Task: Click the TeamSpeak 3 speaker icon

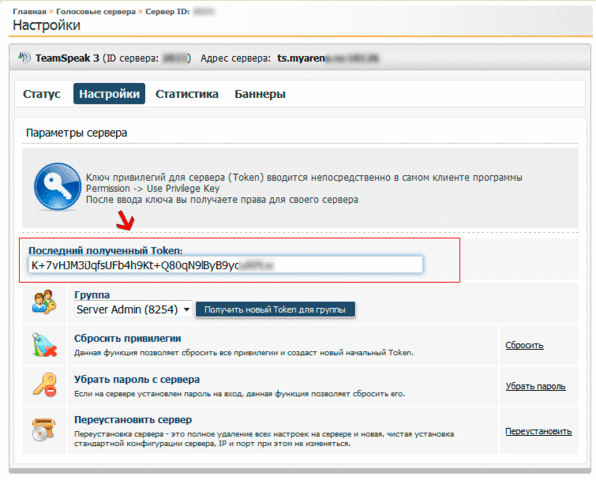Action: click(x=24, y=58)
